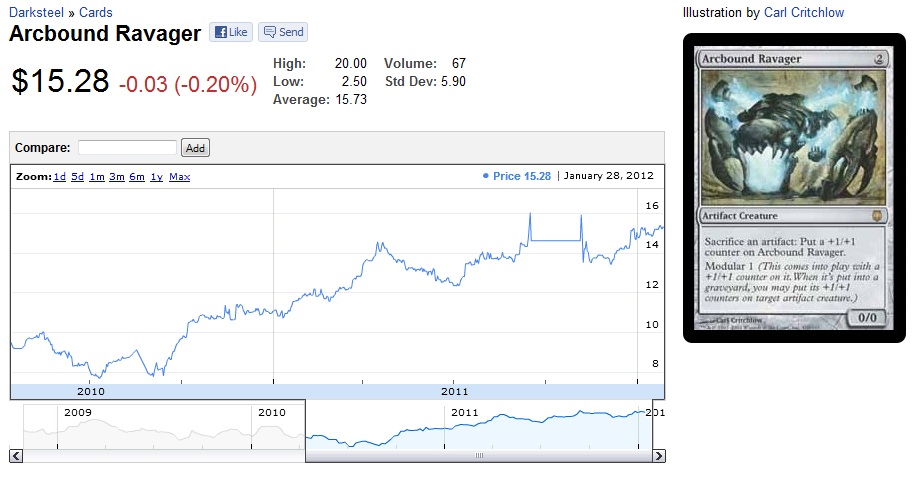Viewport: 921px width, 485px height.
Task: Set chart zoom to Max
Action: coord(180,177)
